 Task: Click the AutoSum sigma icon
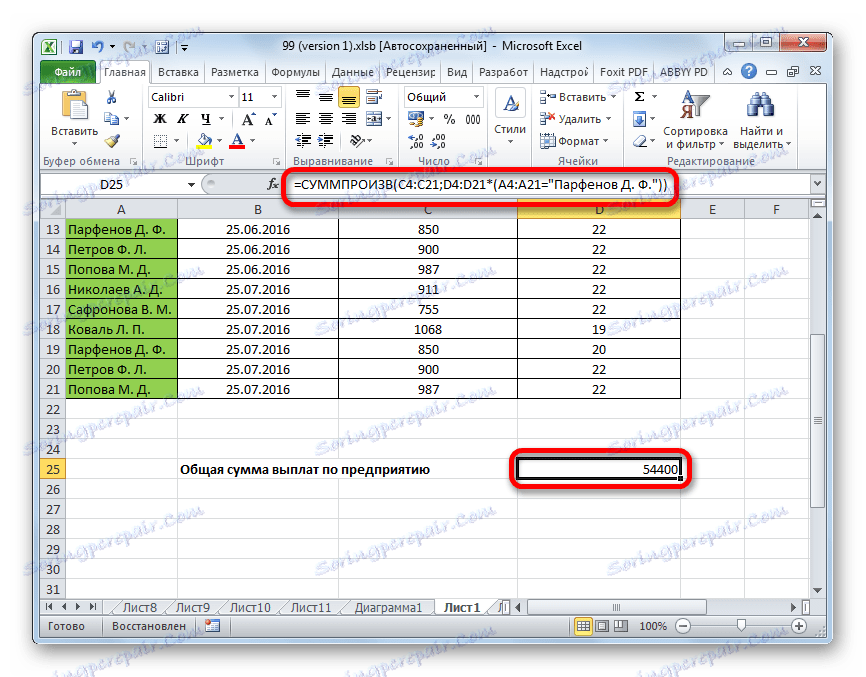[x=639, y=97]
